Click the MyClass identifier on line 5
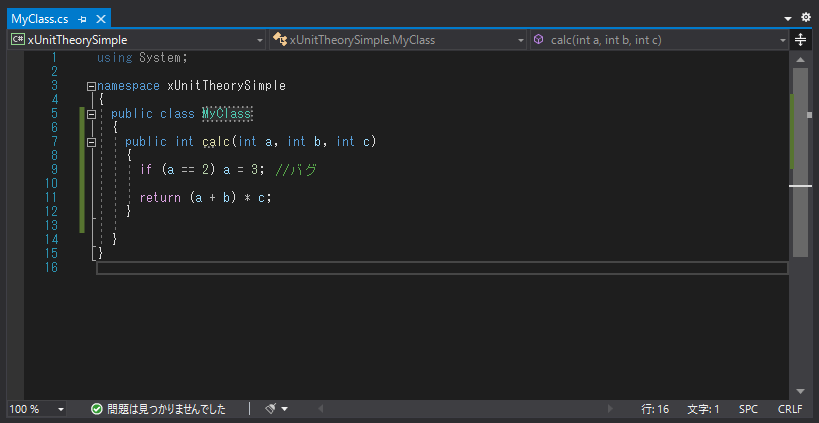The width and height of the screenshot is (819, 423). coord(227,113)
